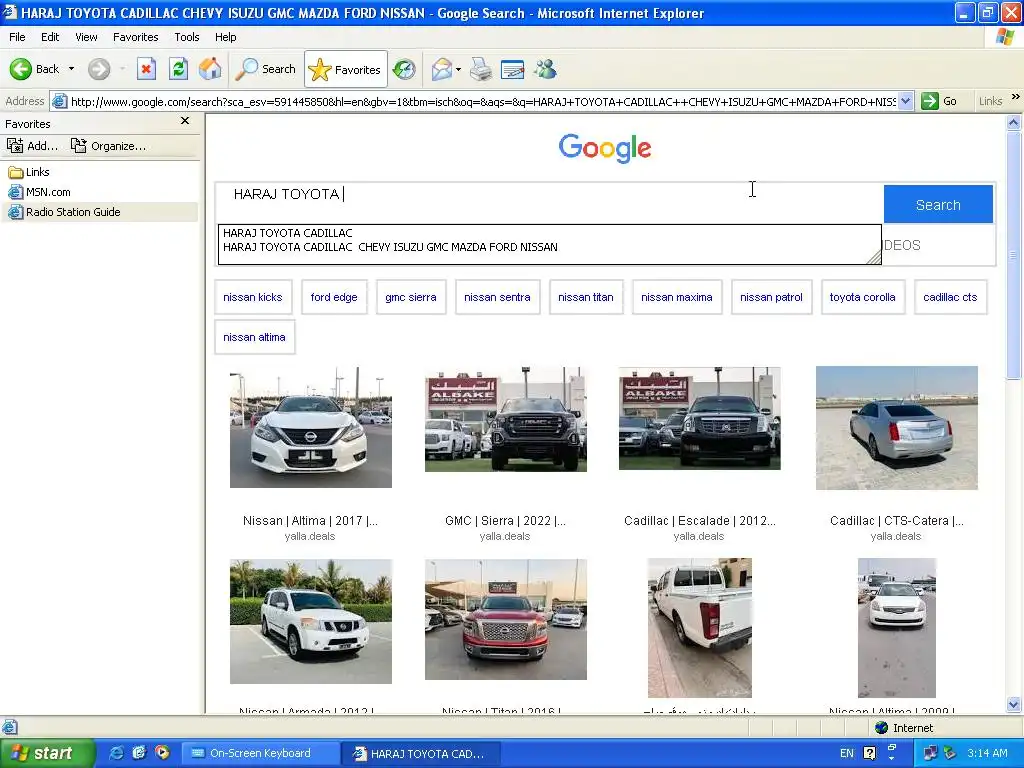Image resolution: width=1024 pixels, height=768 pixels.
Task: Open Radio Station Guide favorite
Action: point(64,212)
